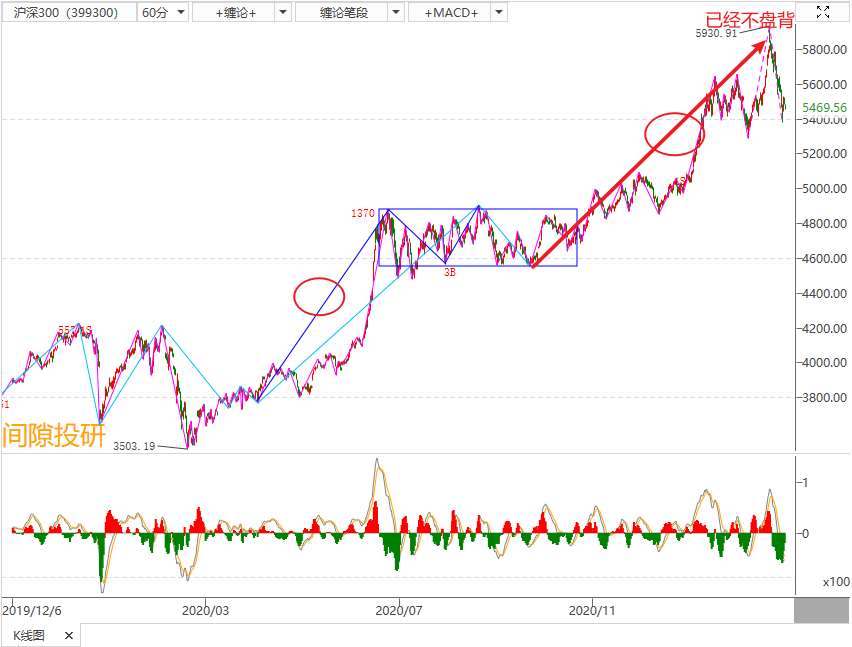Click the 1370 label left of the blue box
The width and height of the screenshot is (852, 647).
(361, 213)
